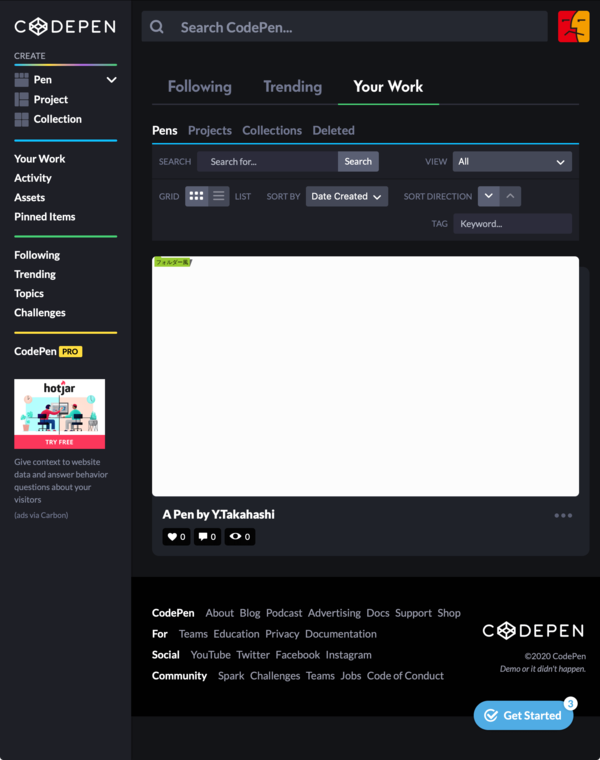Switch to the Collections sub-tab
Screen dimensions: 600x760
click(272, 130)
